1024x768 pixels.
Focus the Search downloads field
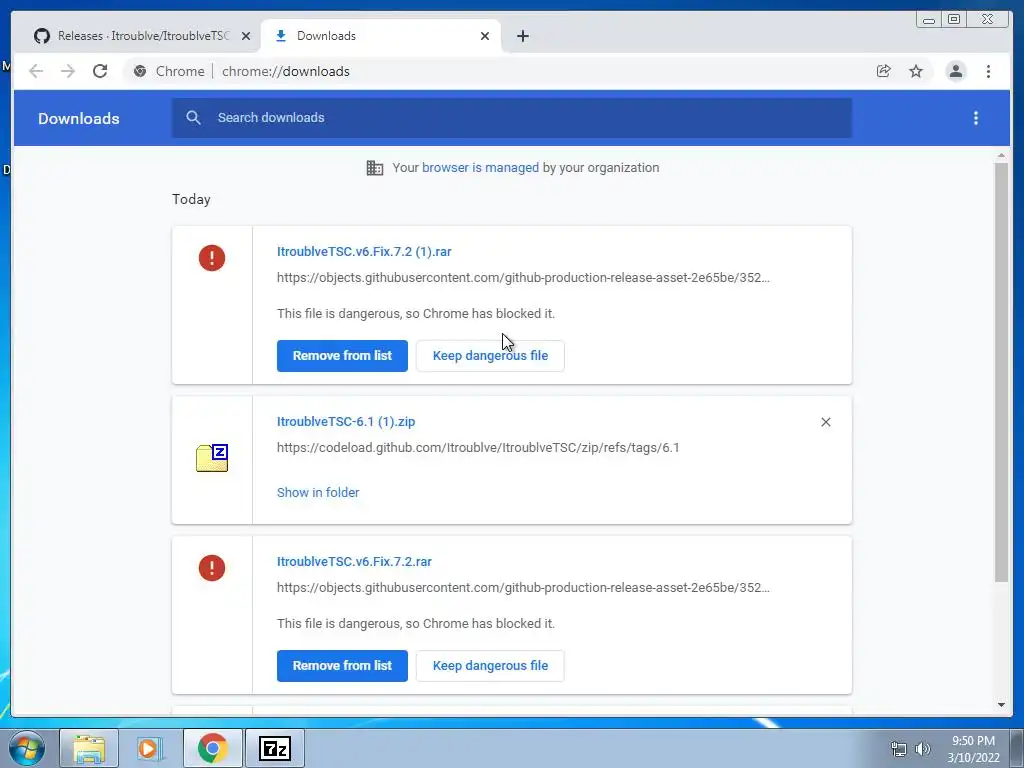tap(512, 118)
